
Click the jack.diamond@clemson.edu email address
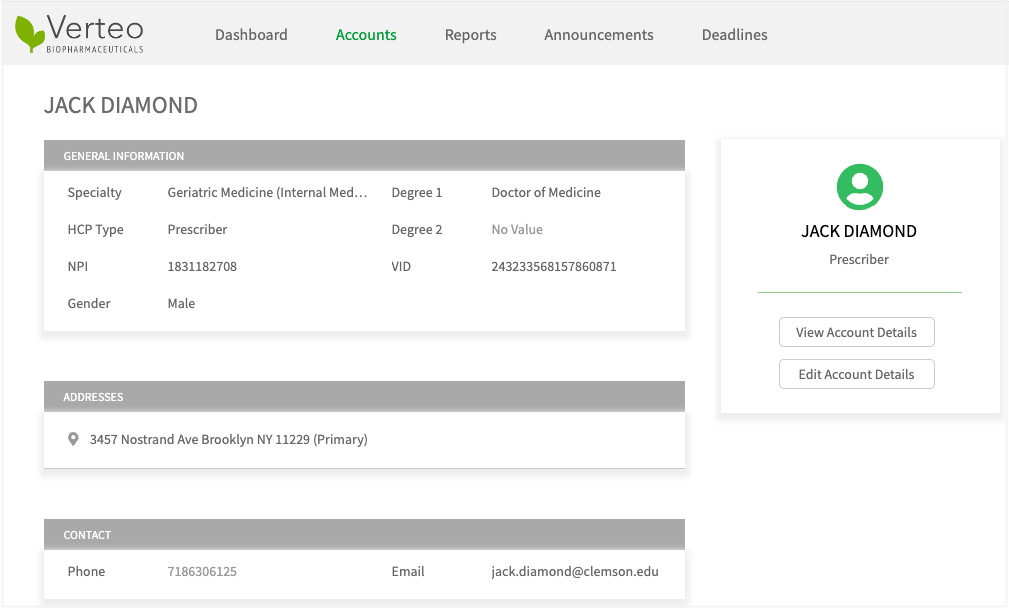(574, 572)
